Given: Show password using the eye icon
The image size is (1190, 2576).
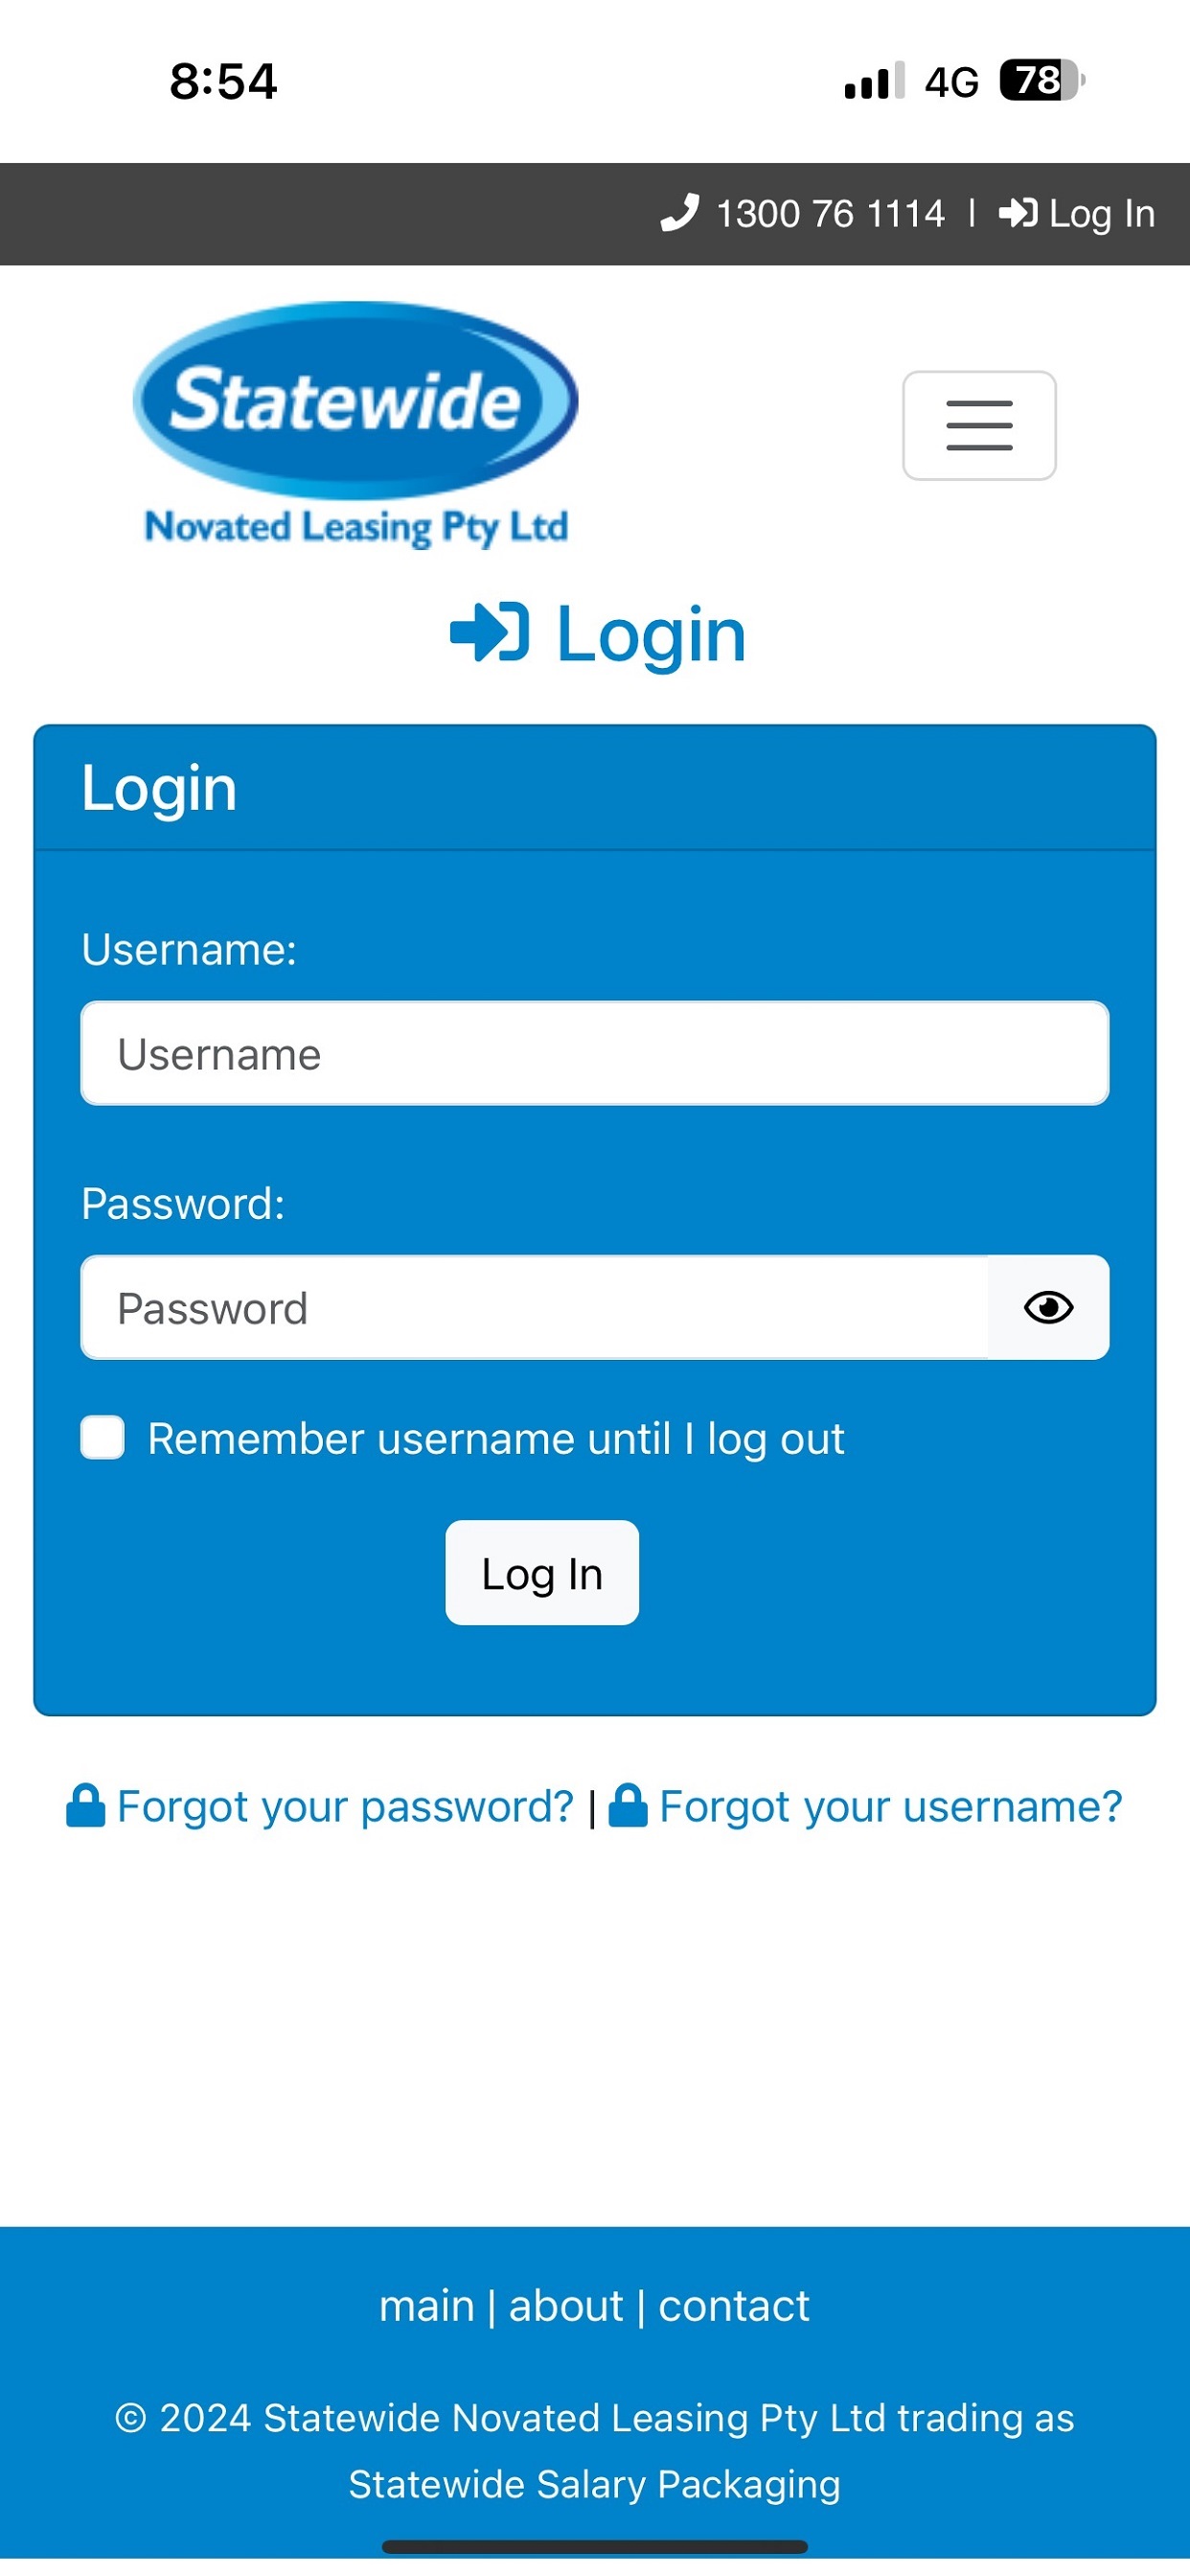Looking at the screenshot, I should (1048, 1307).
